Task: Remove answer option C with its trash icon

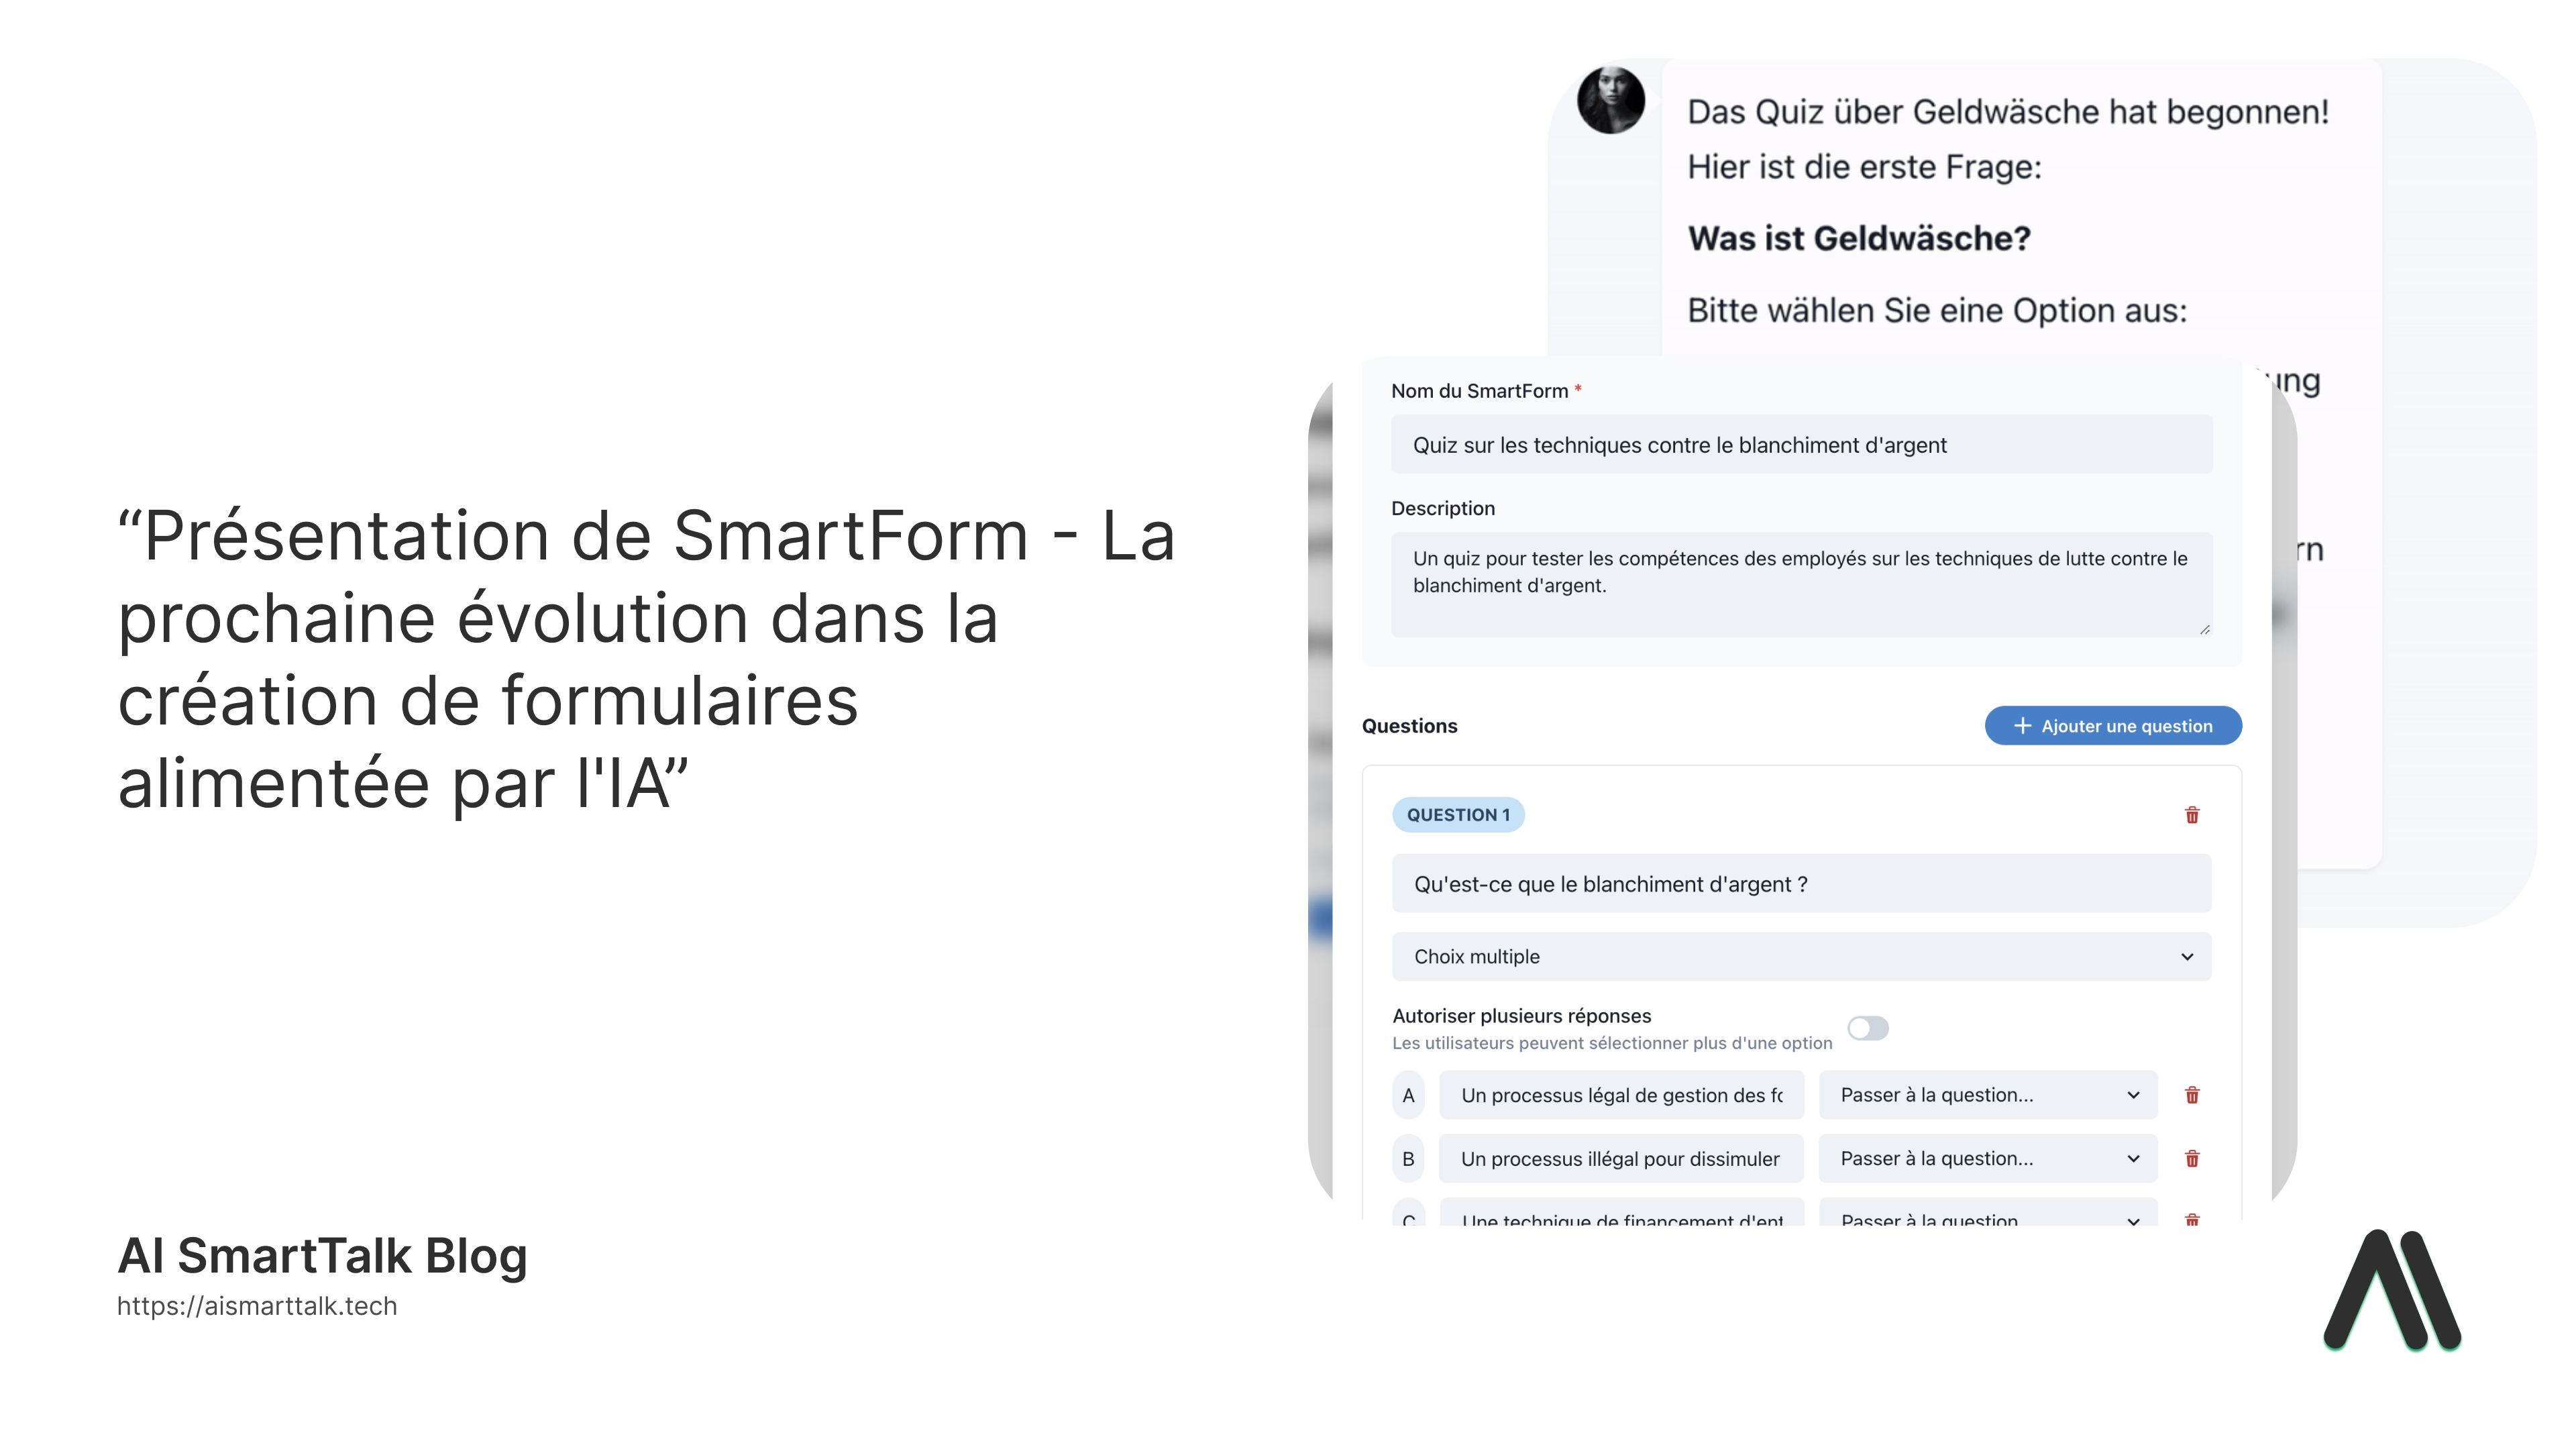Action: pyautogui.click(x=2193, y=1221)
